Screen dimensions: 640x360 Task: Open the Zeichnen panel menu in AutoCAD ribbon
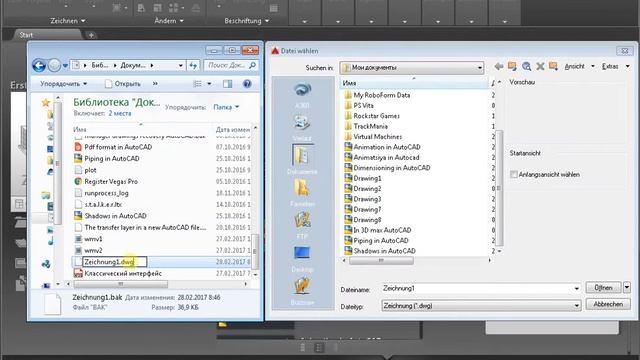pos(68,20)
